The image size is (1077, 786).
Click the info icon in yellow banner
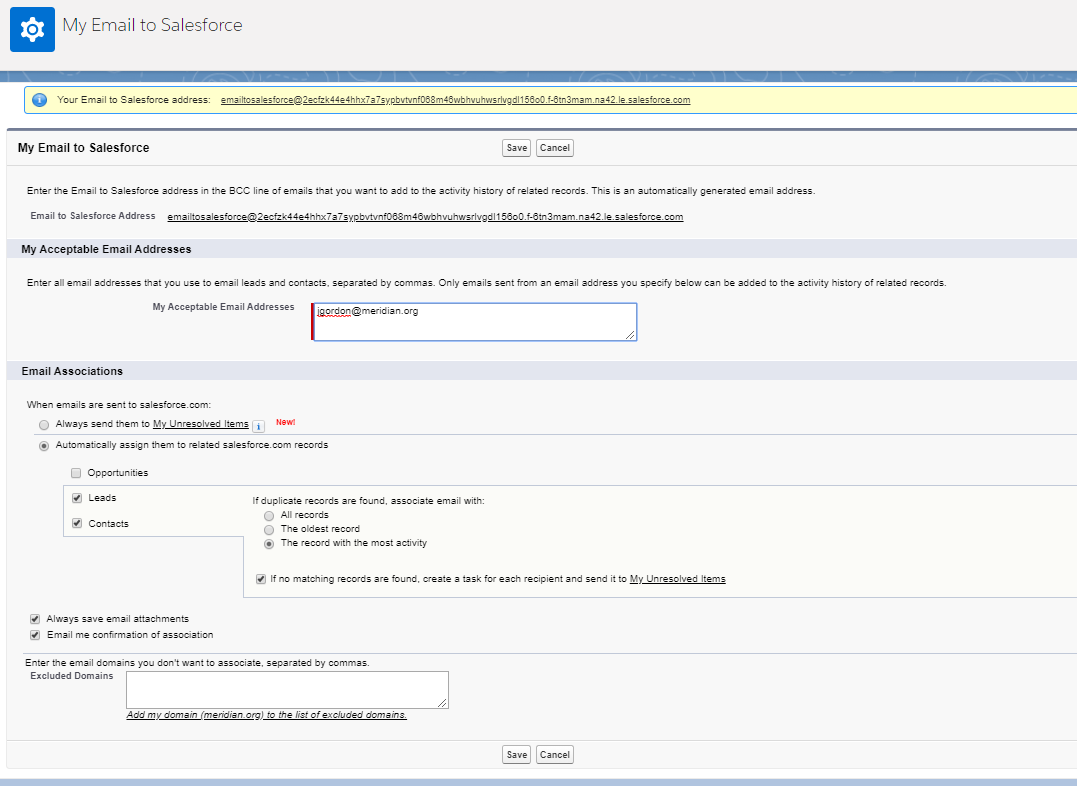[x=40, y=100]
